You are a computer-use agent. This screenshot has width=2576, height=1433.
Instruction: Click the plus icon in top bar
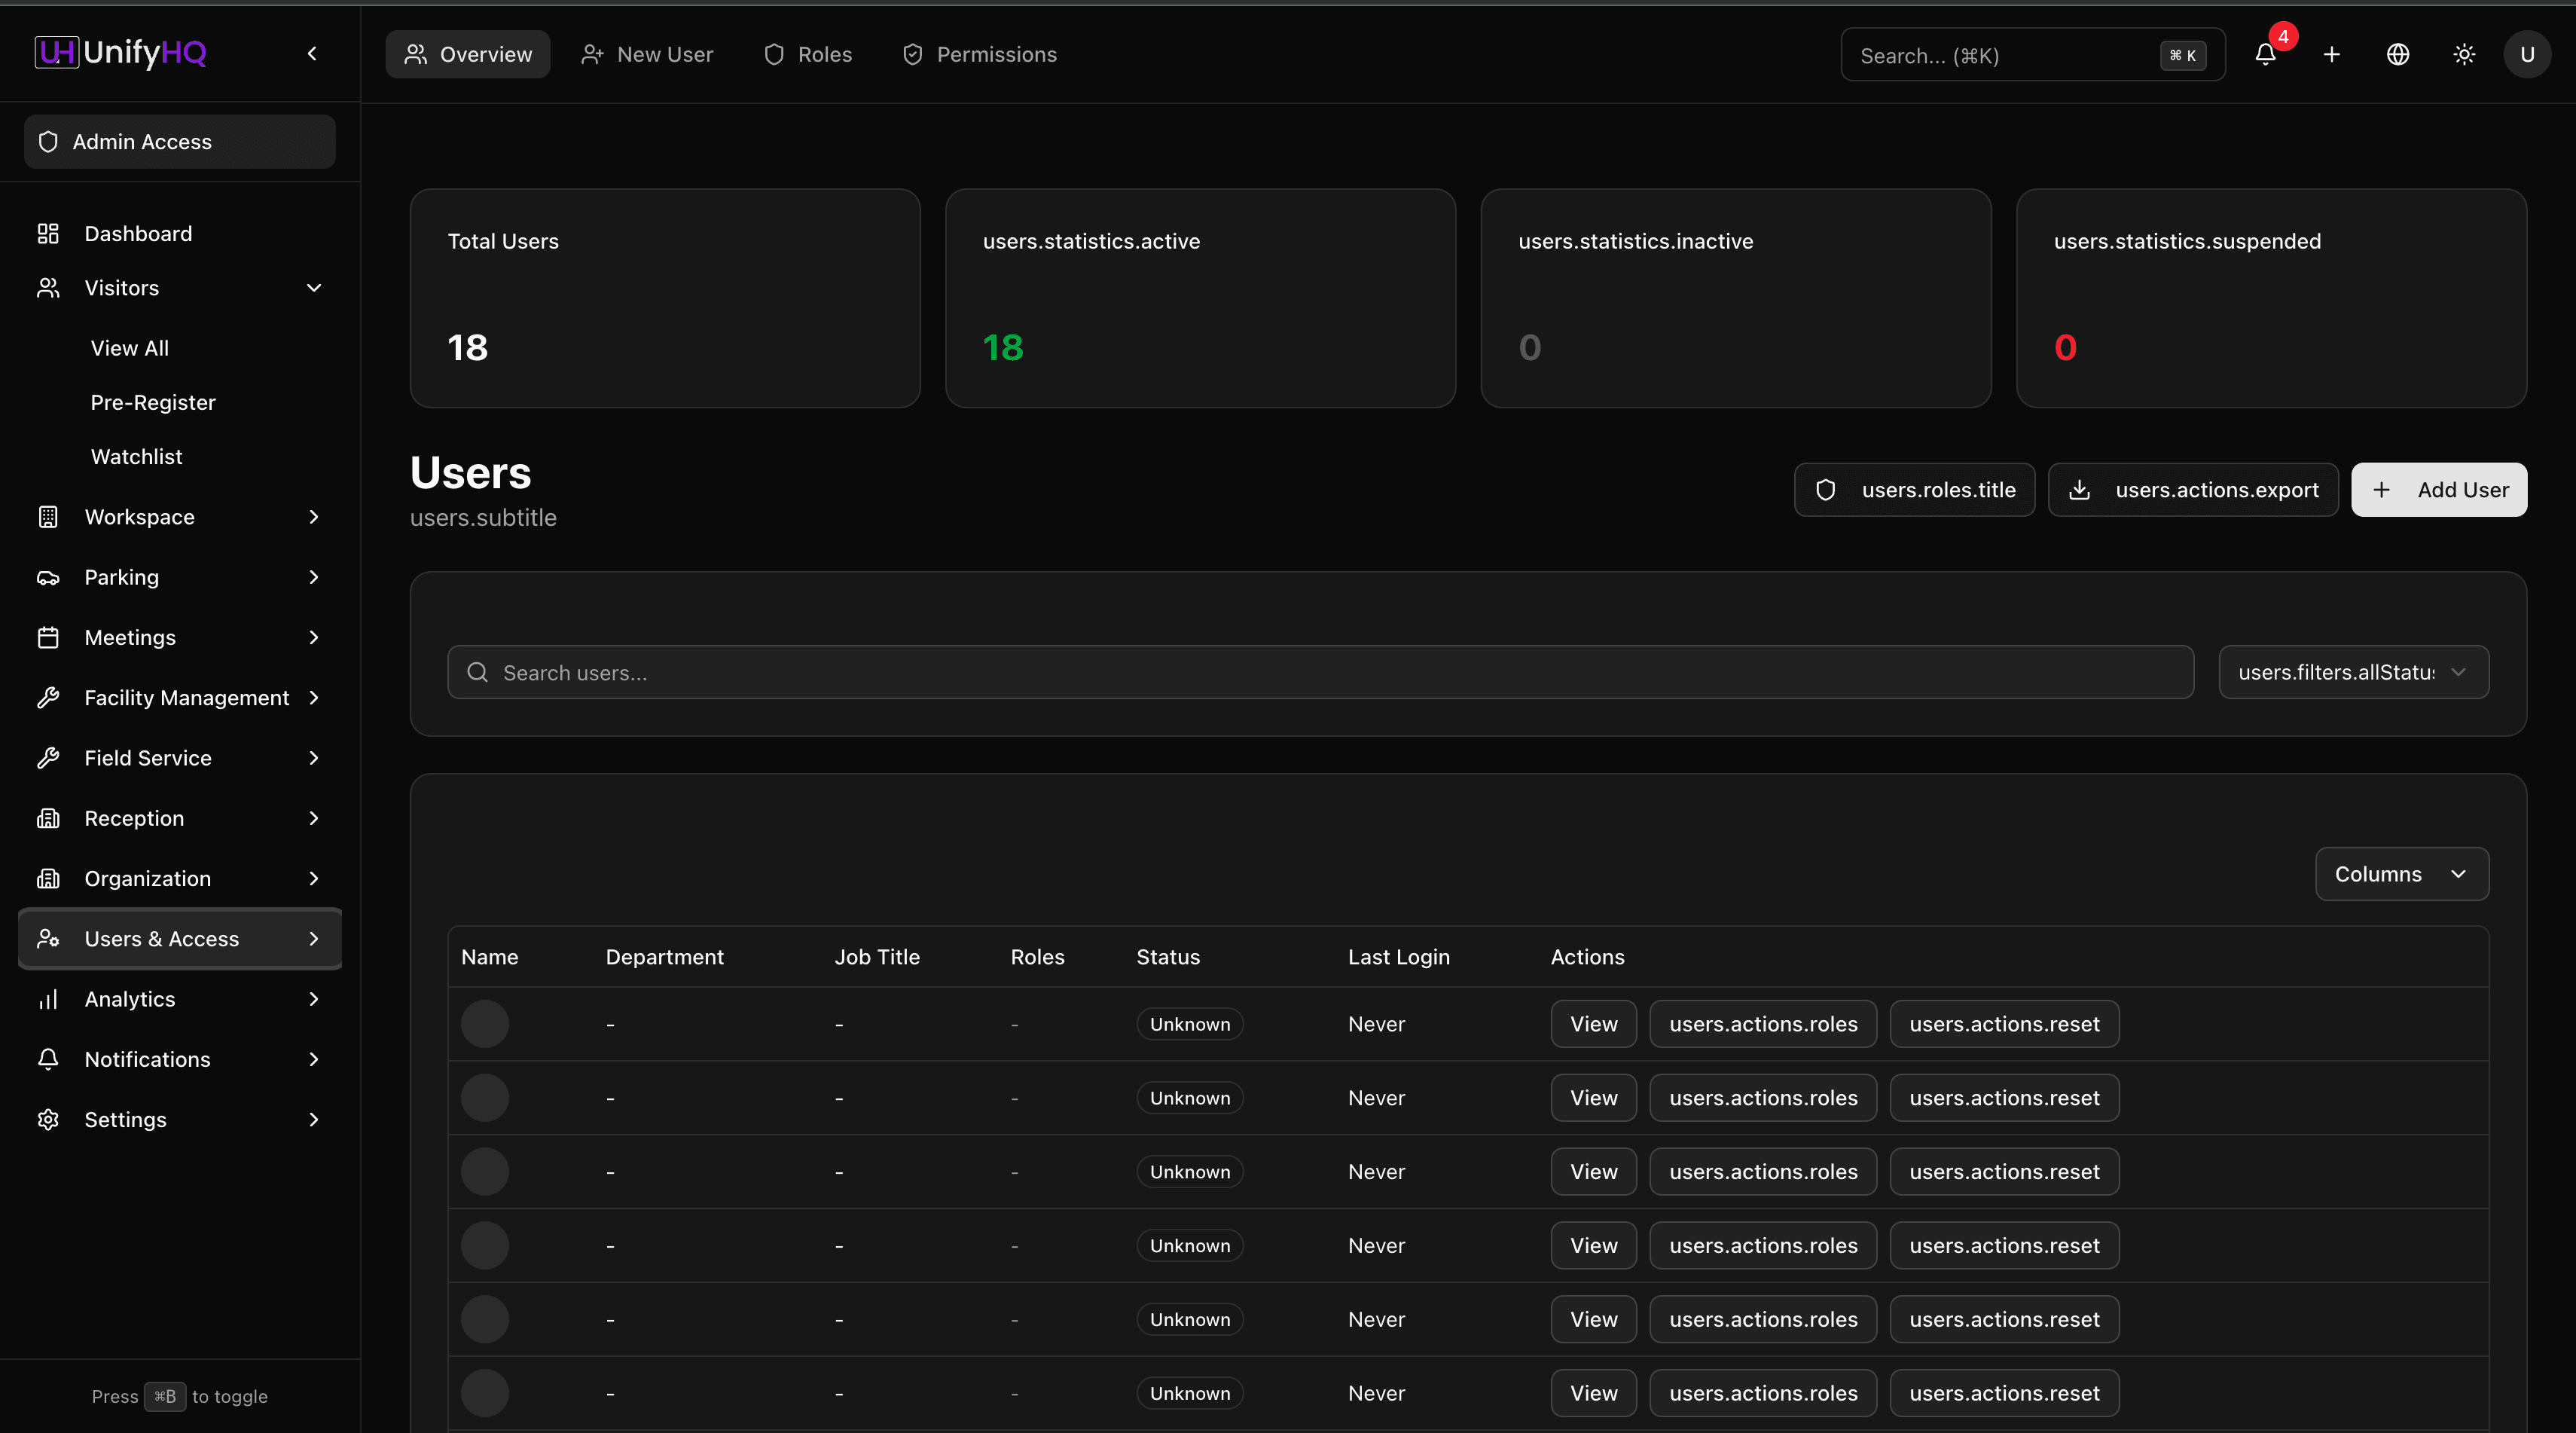pos(2331,54)
